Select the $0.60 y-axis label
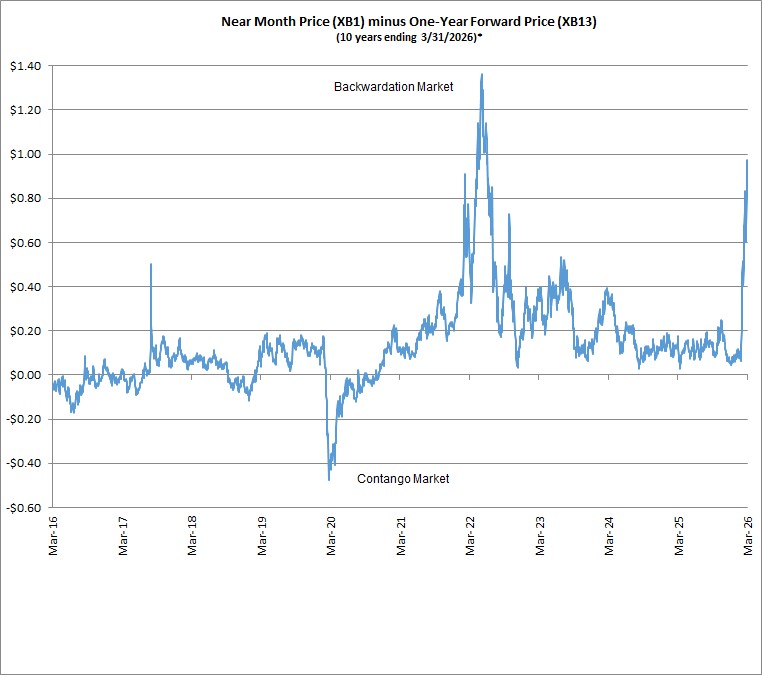This screenshot has width=762, height=675. point(26,242)
